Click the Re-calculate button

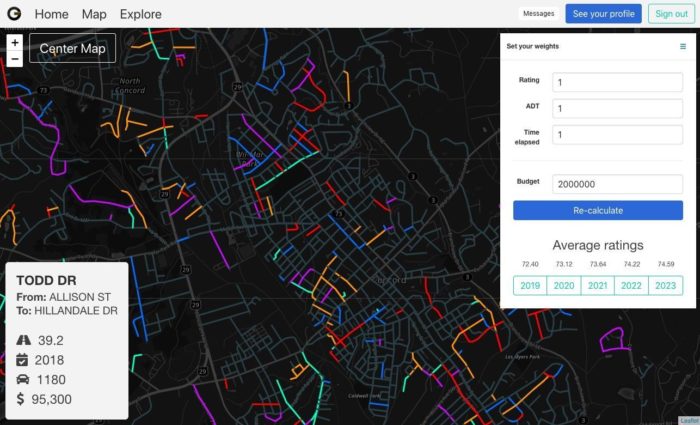(598, 211)
